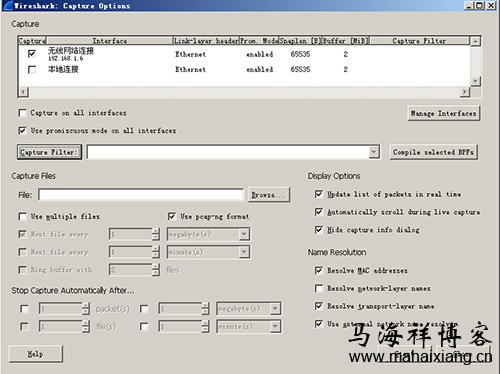500x374 pixels.
Task: Toggle Use external network name resolver
Action: pyautogui.click(x=319, y=324)
